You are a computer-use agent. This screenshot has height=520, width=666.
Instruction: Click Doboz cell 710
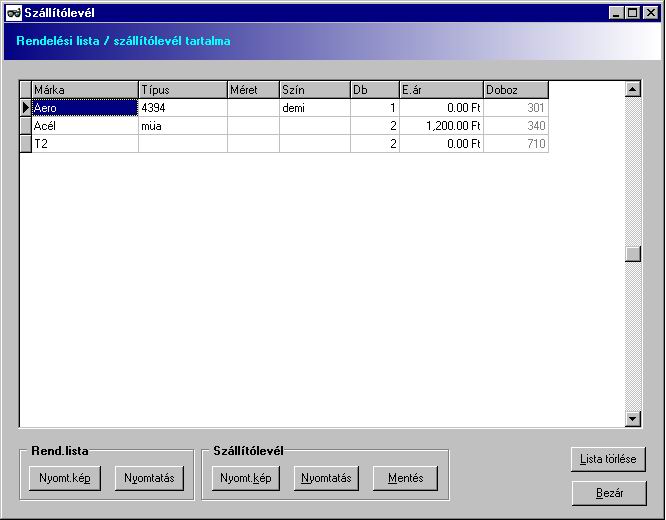516,144
